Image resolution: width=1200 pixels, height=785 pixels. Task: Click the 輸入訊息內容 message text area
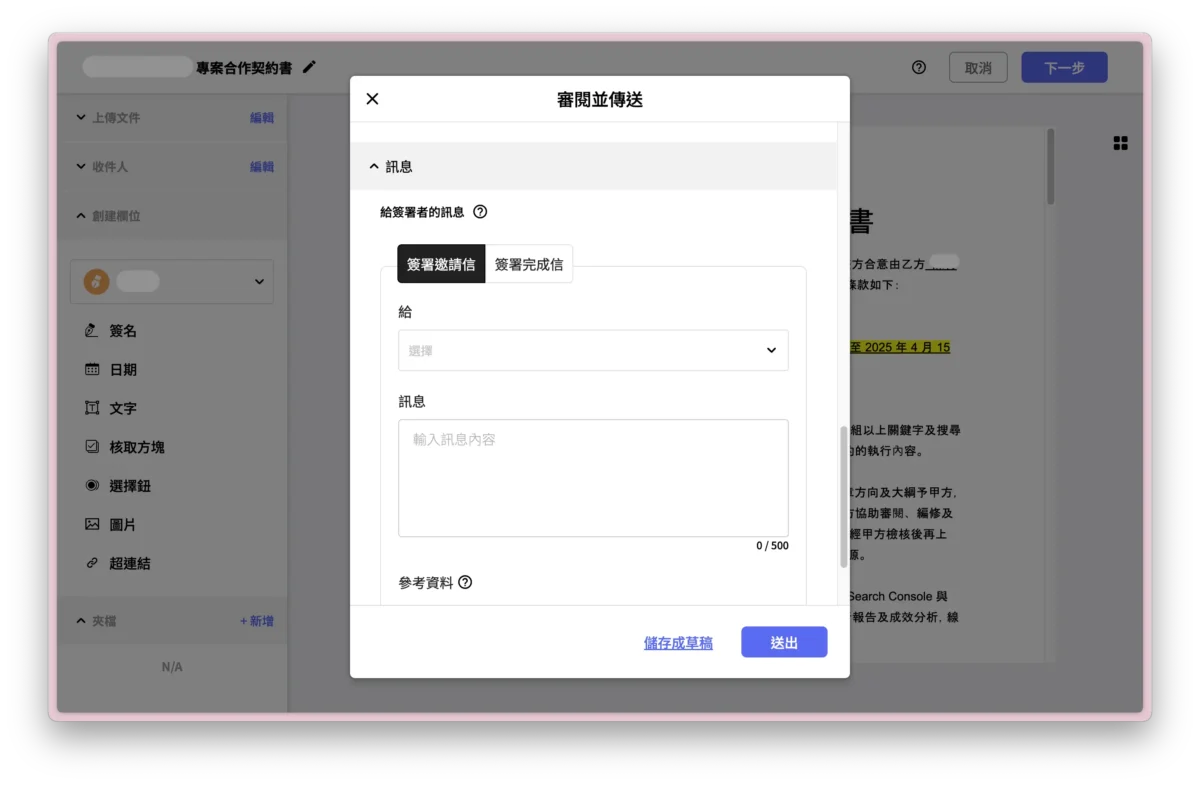593,477
